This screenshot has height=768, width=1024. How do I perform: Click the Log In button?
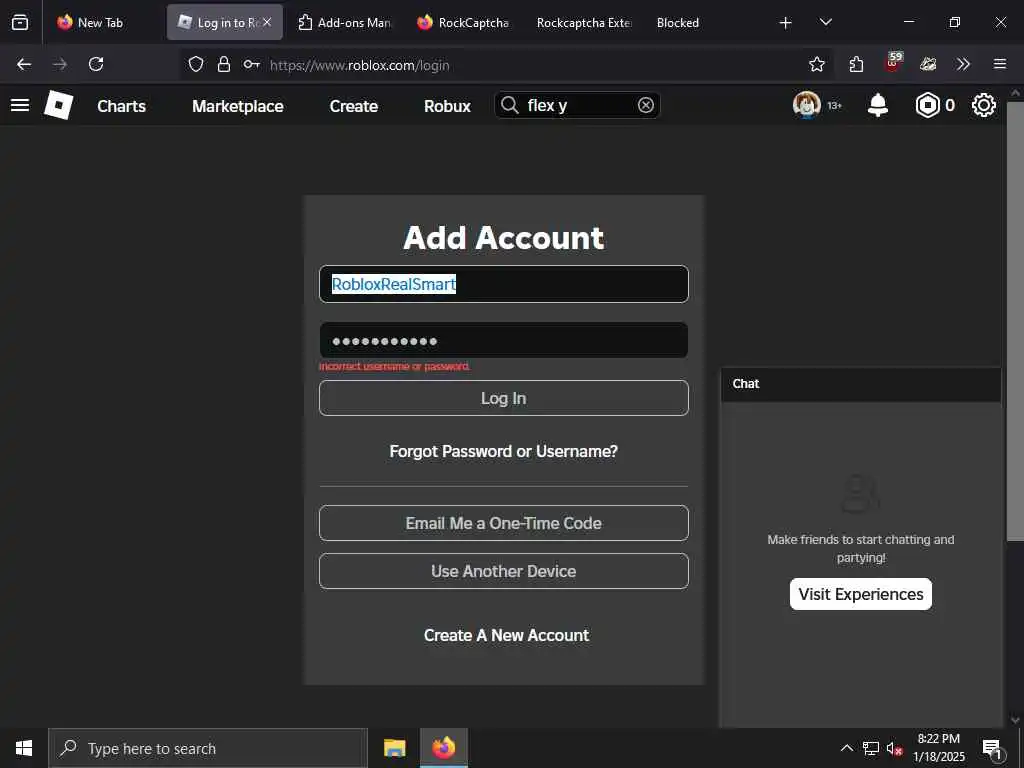504,398
